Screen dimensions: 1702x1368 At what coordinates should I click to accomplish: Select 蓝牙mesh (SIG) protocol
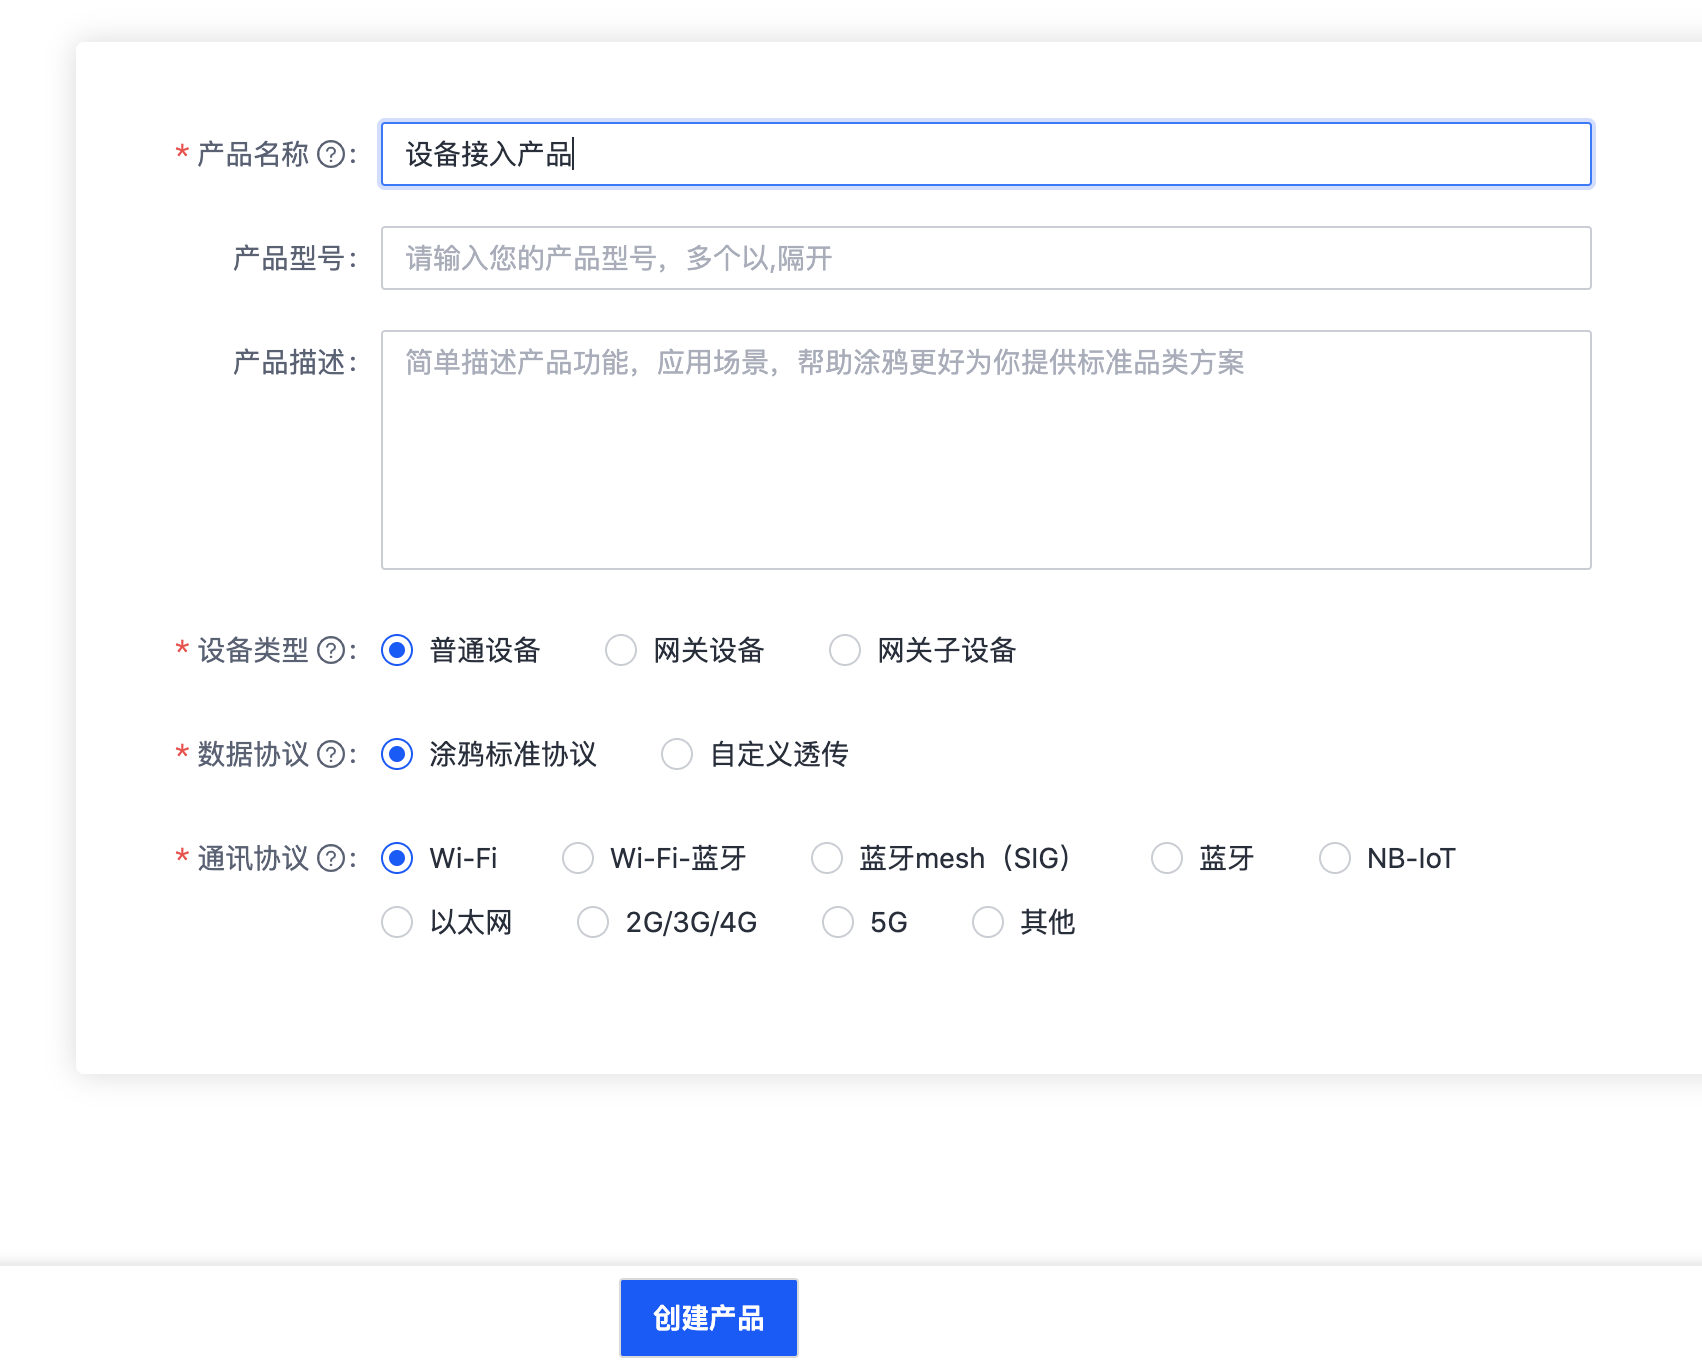click(827, 858)
